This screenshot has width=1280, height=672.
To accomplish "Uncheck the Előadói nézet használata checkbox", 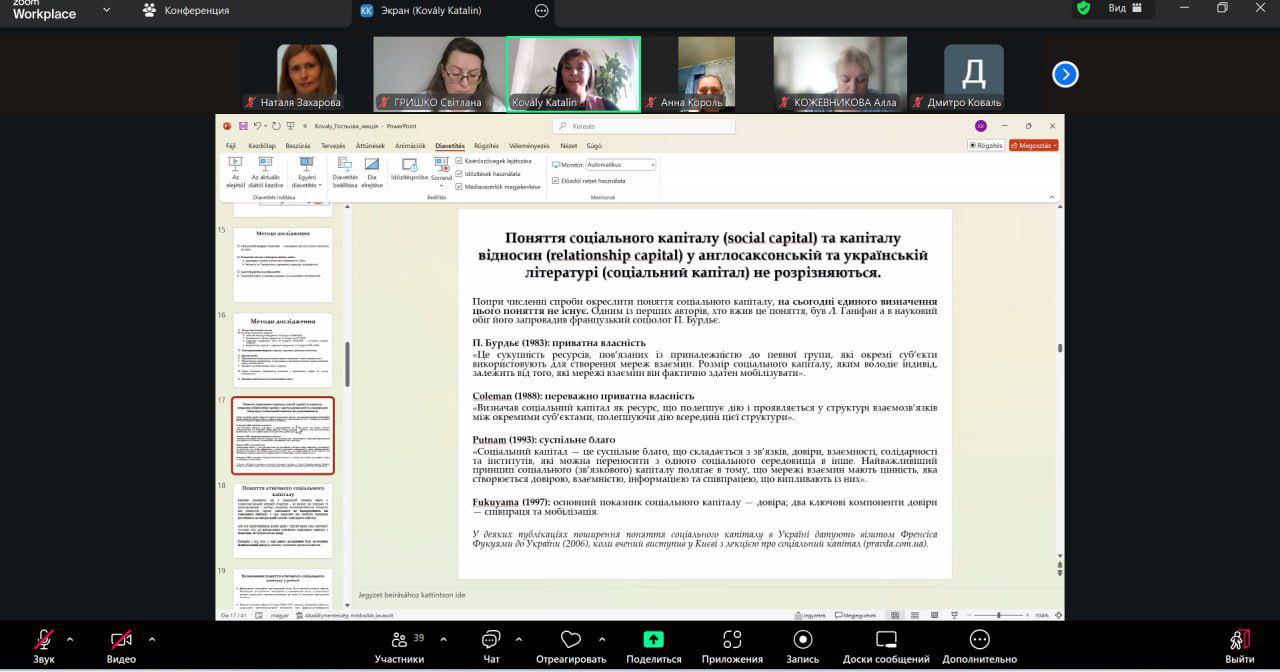I will point(555,181).
